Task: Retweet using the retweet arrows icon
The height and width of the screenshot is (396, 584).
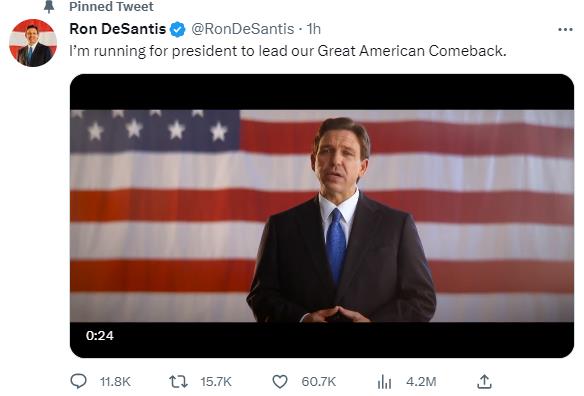Action: pyautogui.click(x=178, y=382)
